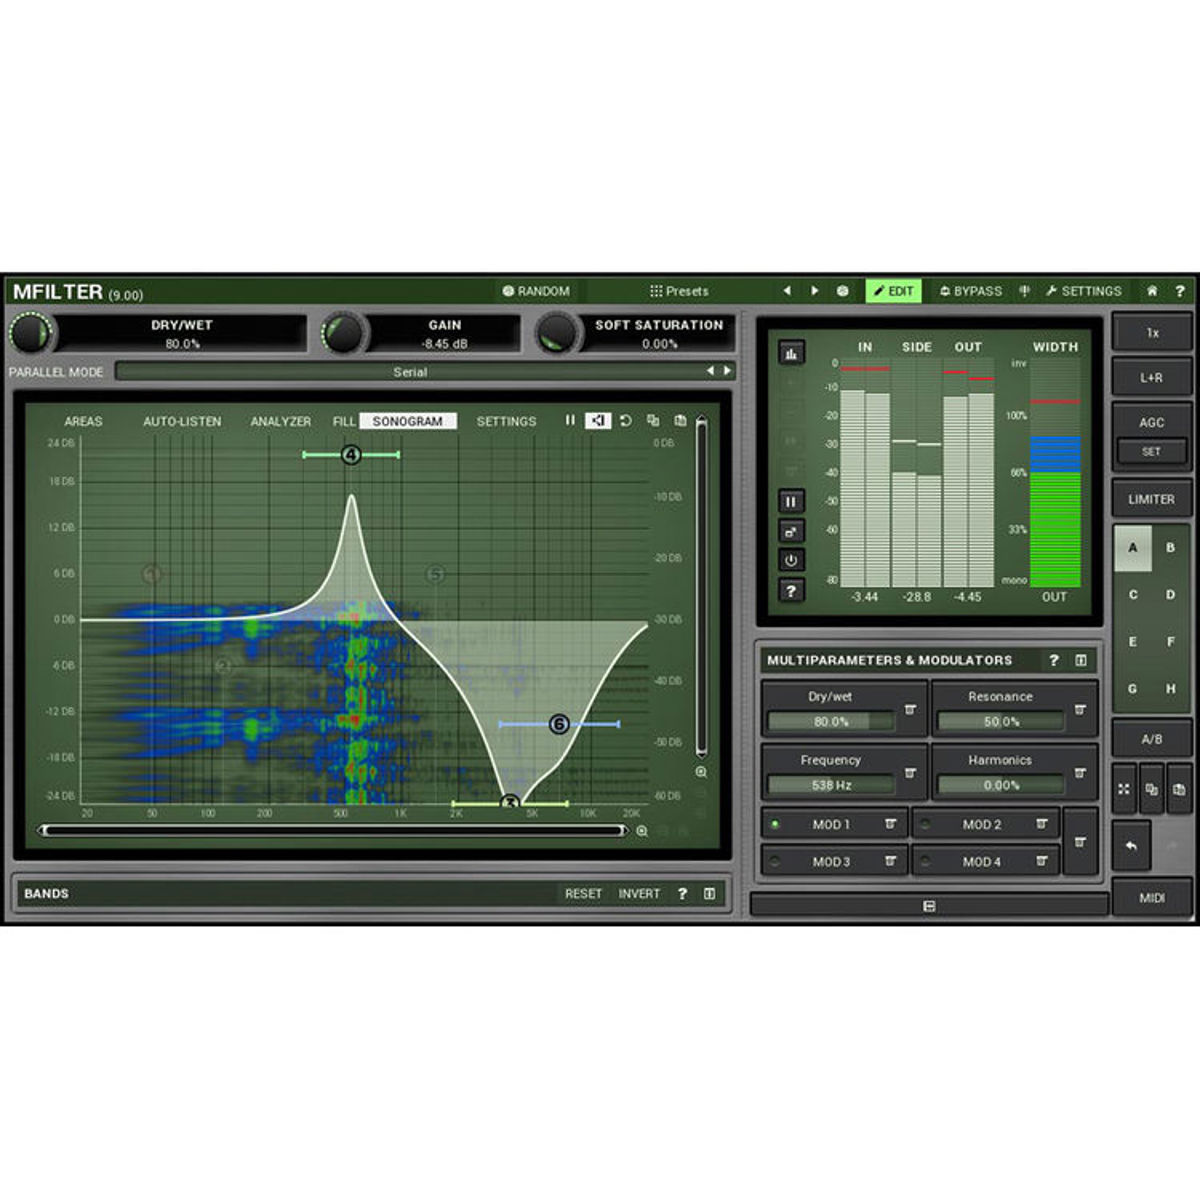1200x1200 pixels.
Task: Open the L+R channel mode selector
Action: click(1152, 378)
